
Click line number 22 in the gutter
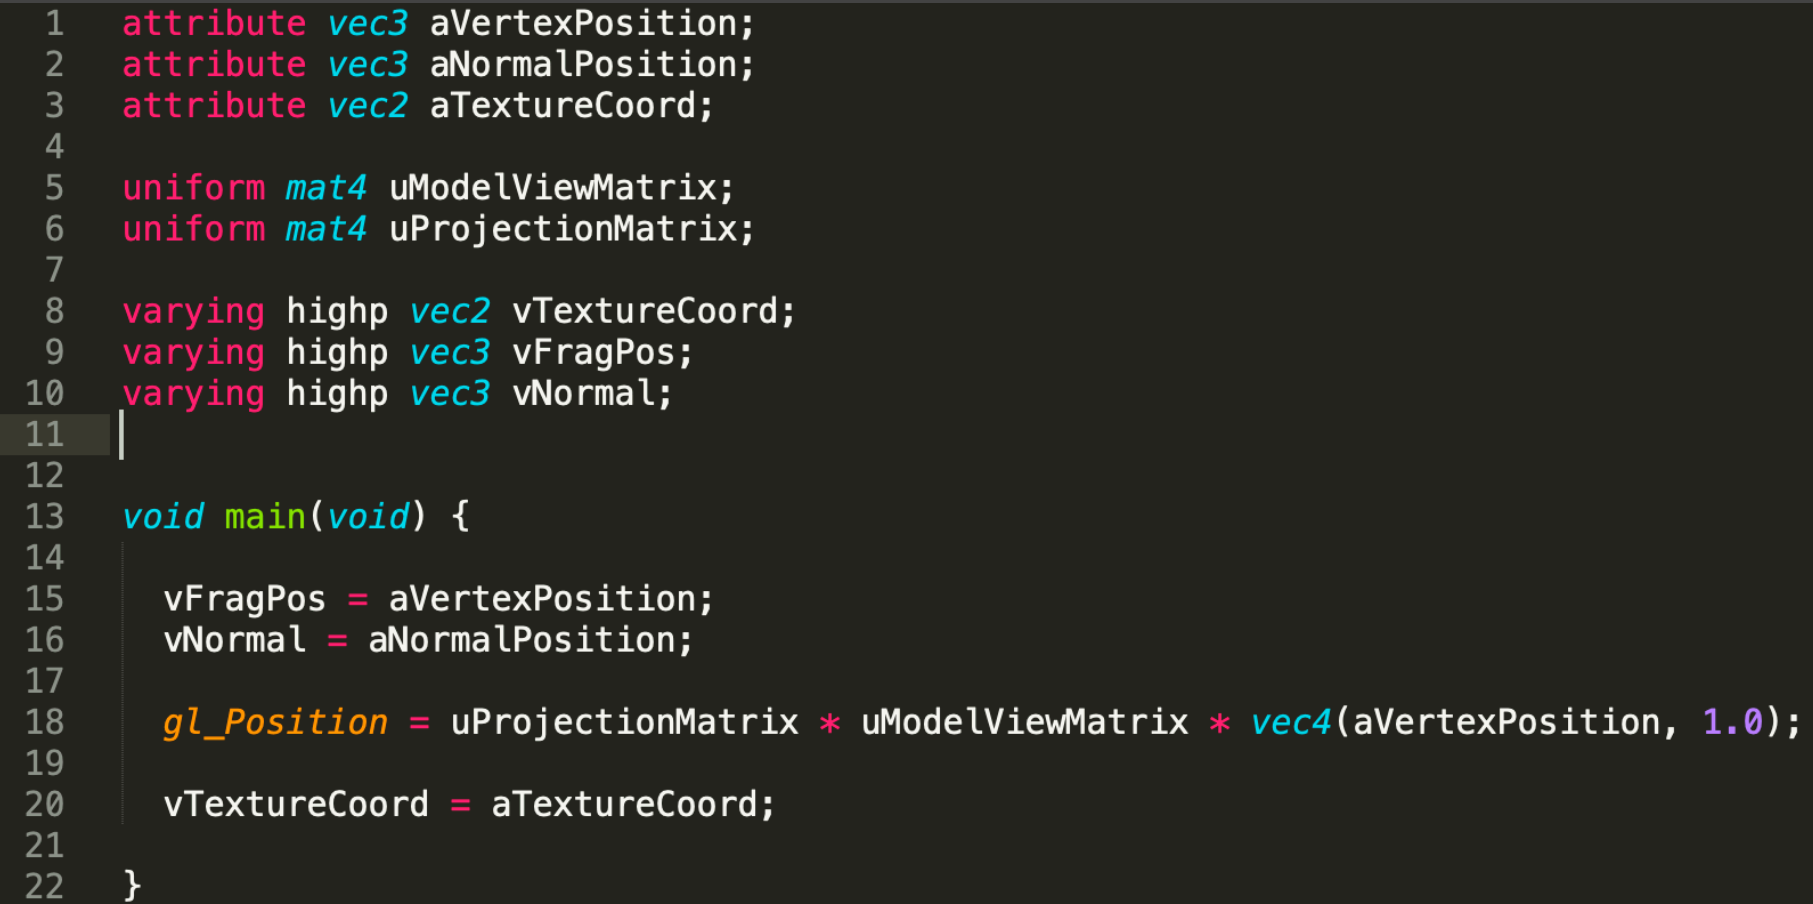44,885
